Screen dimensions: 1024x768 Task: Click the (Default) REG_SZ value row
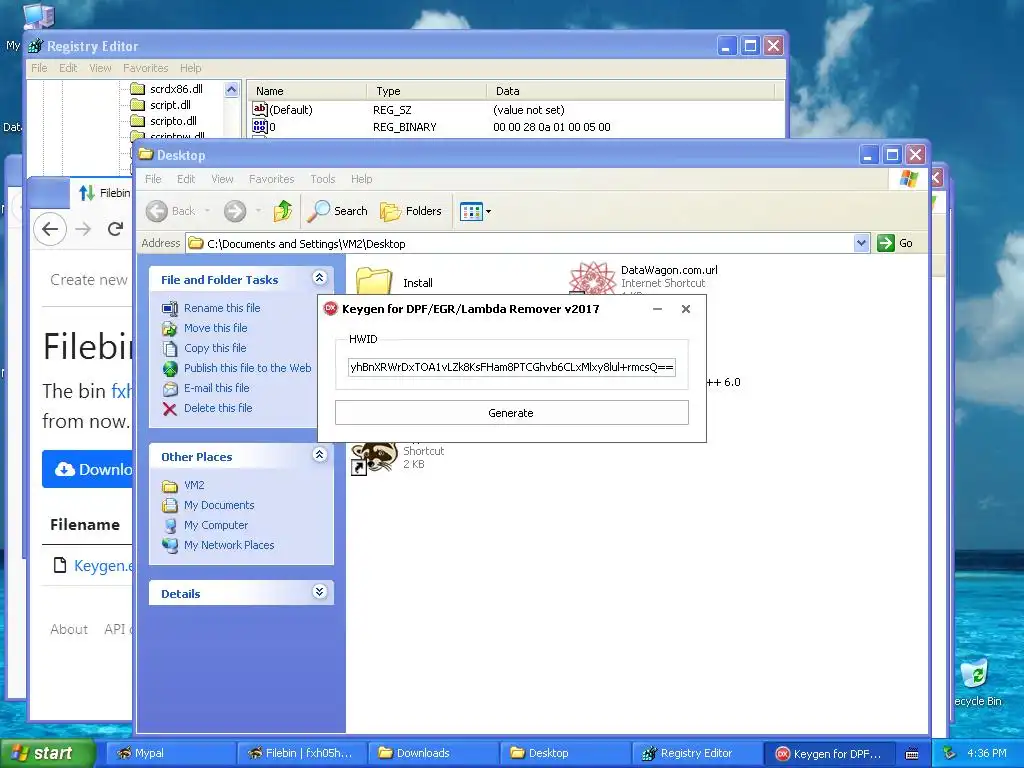(x=516, y=110)
